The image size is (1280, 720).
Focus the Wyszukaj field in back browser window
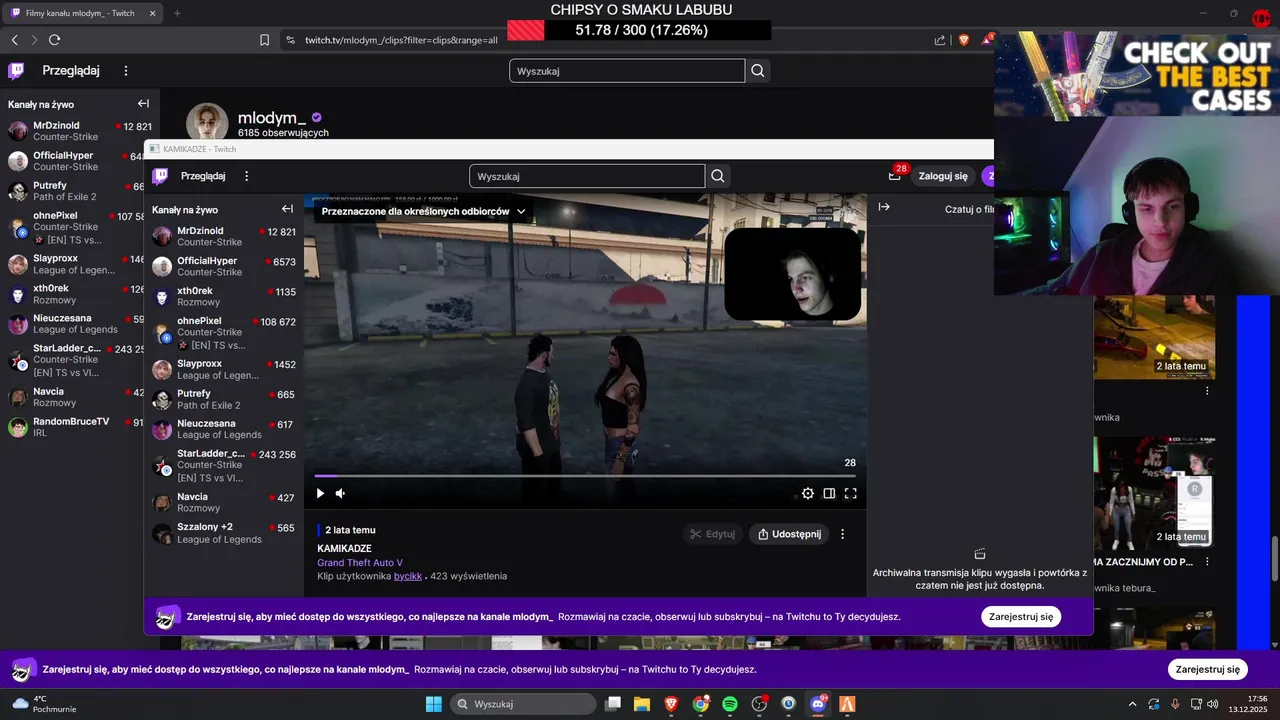coord(627,71)
